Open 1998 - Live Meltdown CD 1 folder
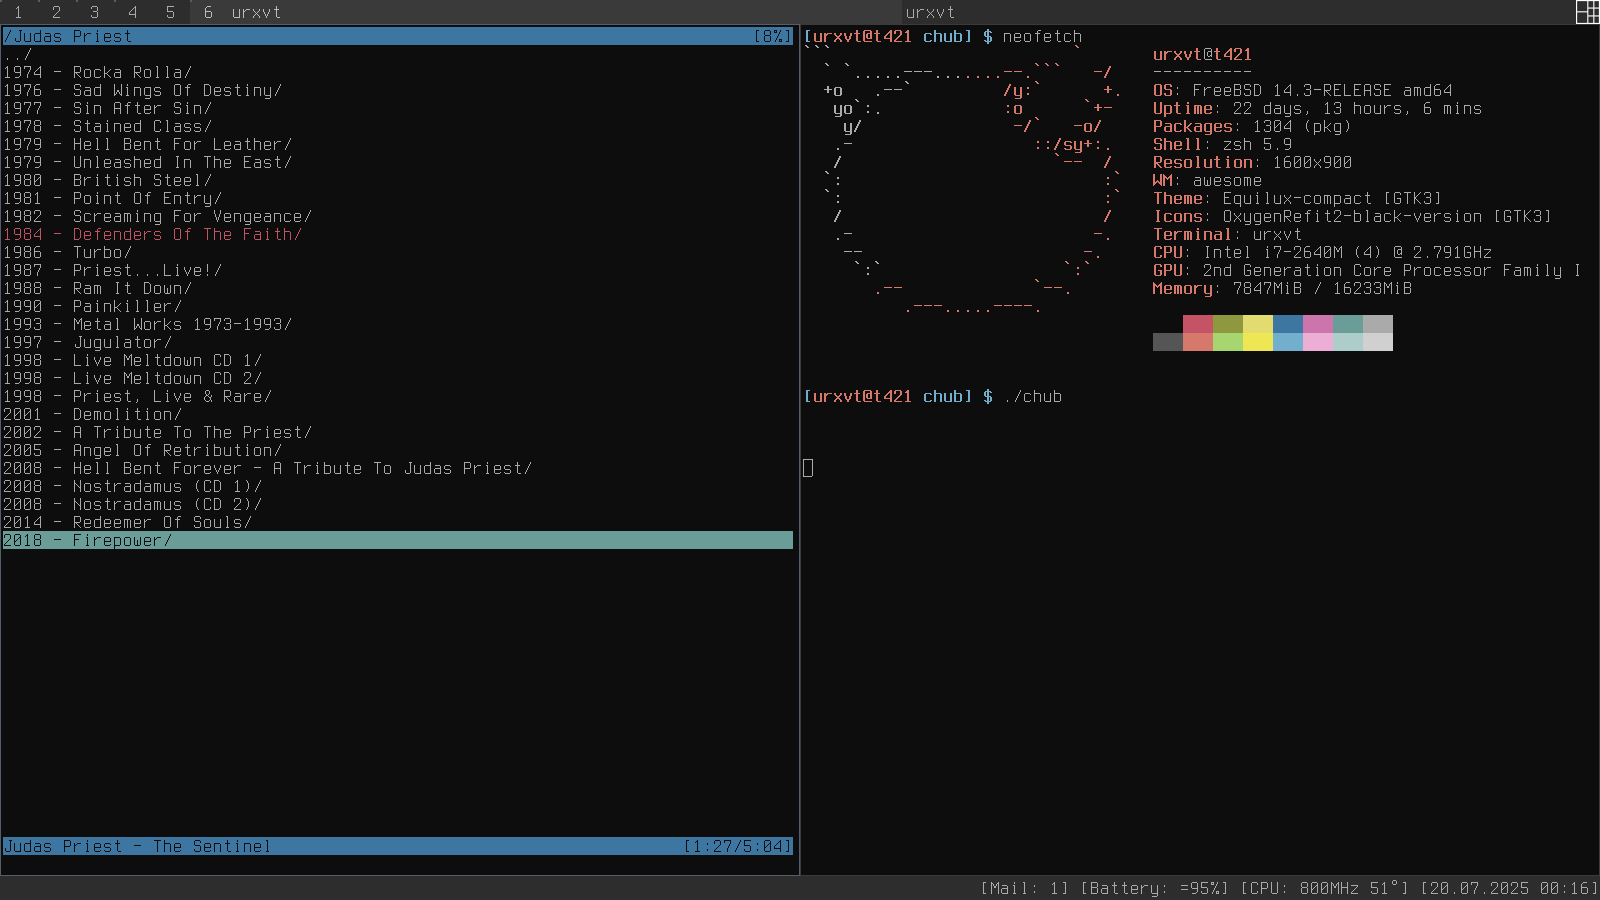 click(x=132, y=360)
